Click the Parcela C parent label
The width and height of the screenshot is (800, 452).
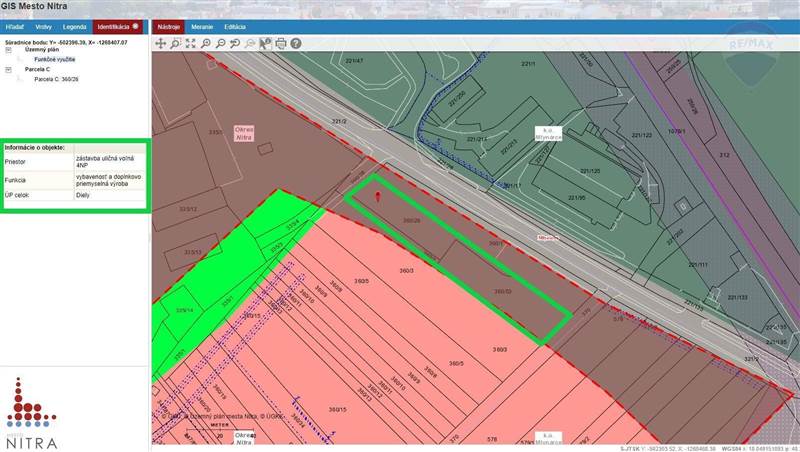coord(37,69)
